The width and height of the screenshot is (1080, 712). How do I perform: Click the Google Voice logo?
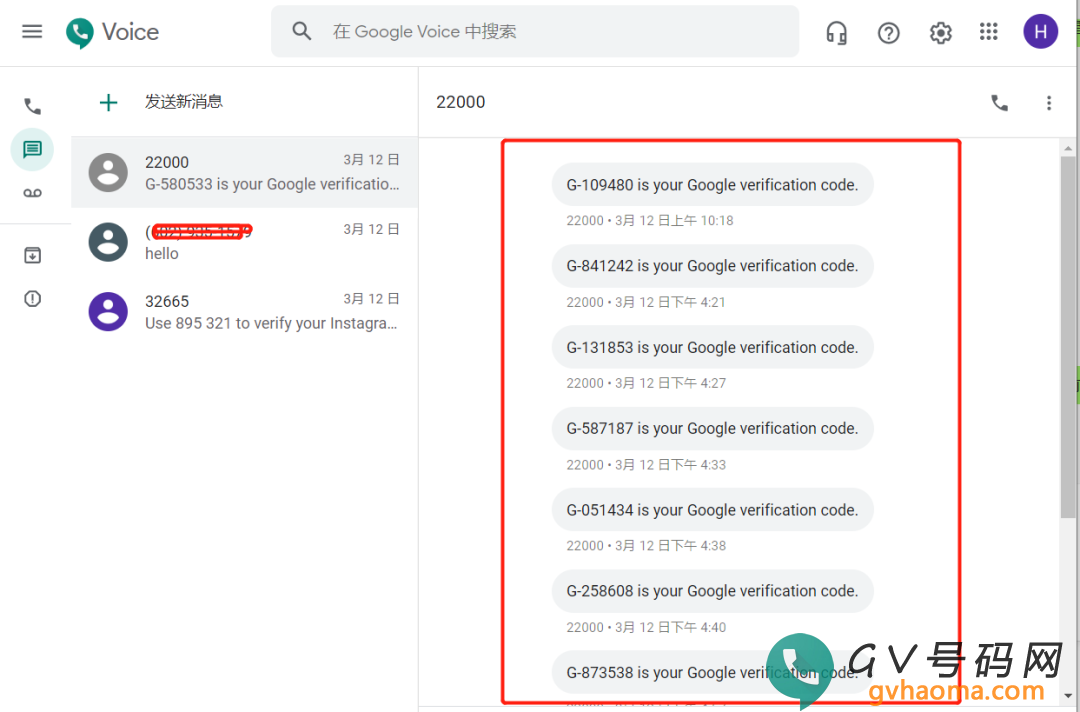(x=113, y=32)
